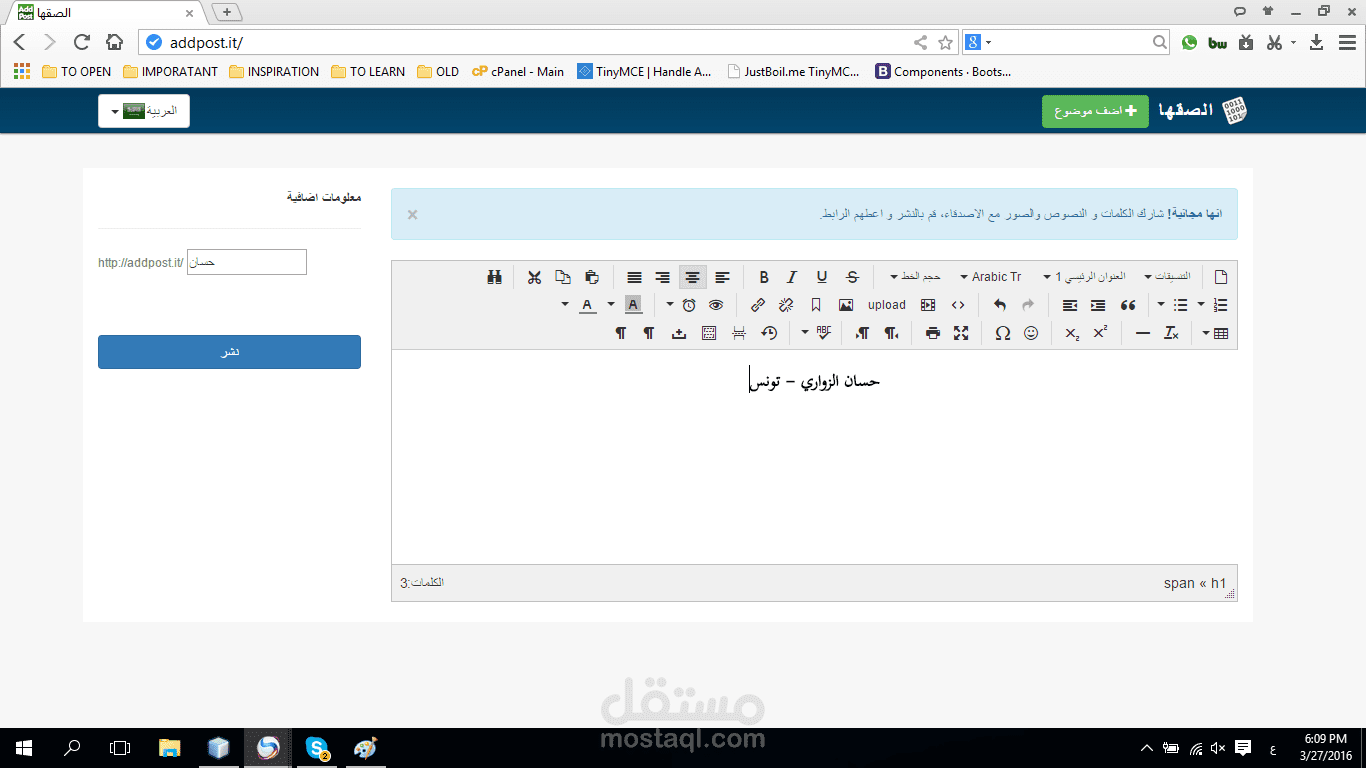Open the TO LEARN bookmarks folder
This screenshot has height=768, width=1366.
369,72
